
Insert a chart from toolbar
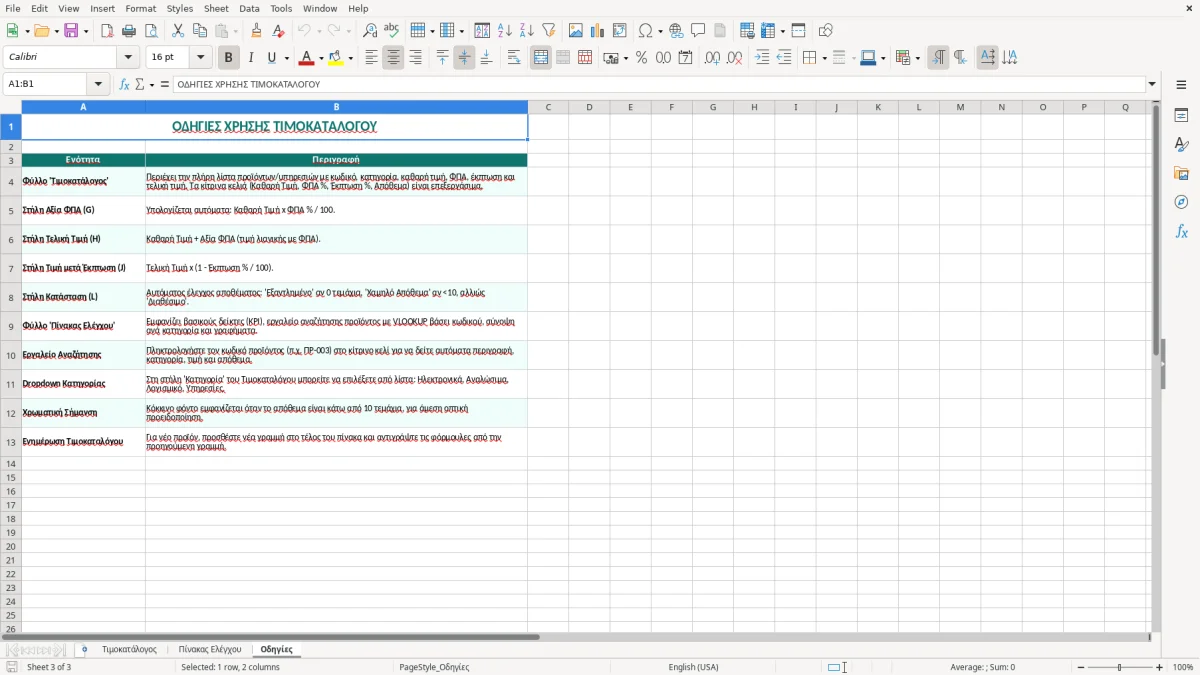pyautogui.click(x=598, y=31)
